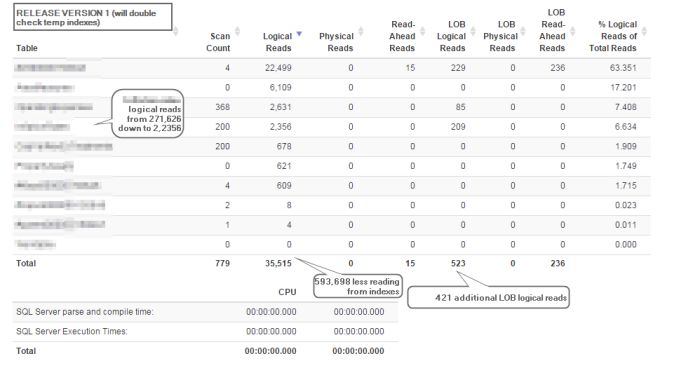
Task: Select the 1.749 percentage cell
Action: coord(625,166)
